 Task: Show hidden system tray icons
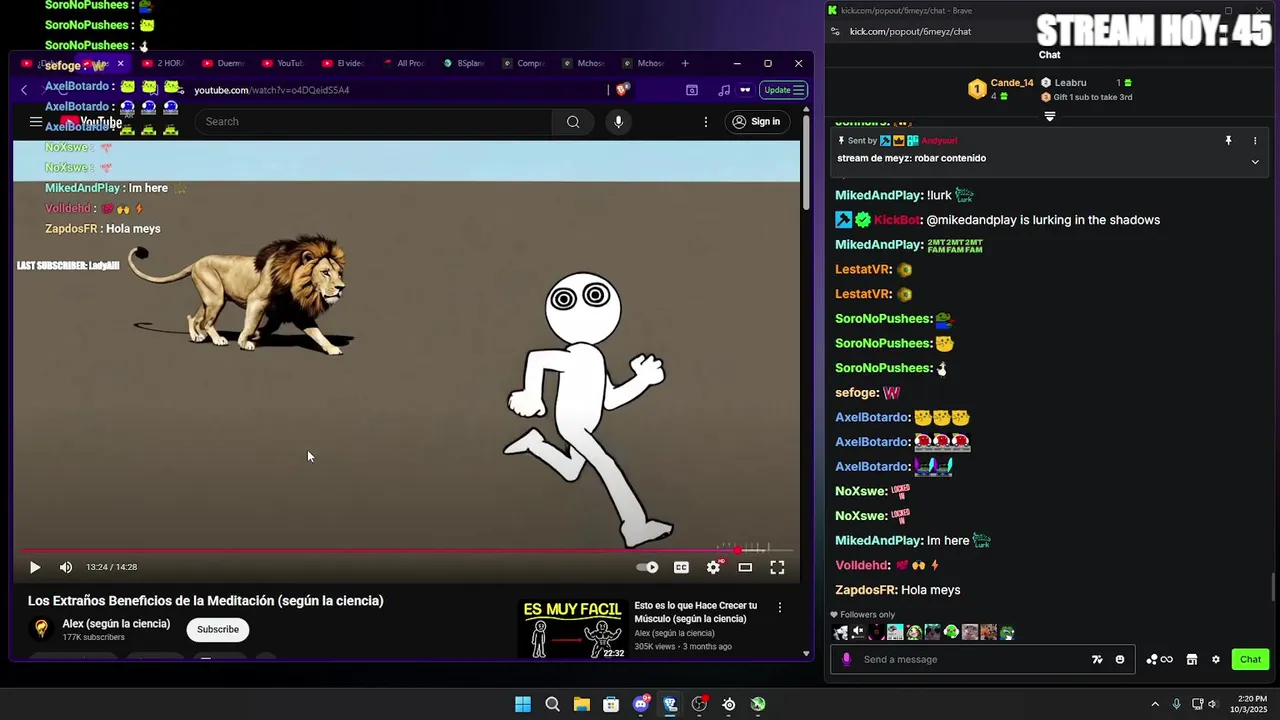tap(1155, 704)
